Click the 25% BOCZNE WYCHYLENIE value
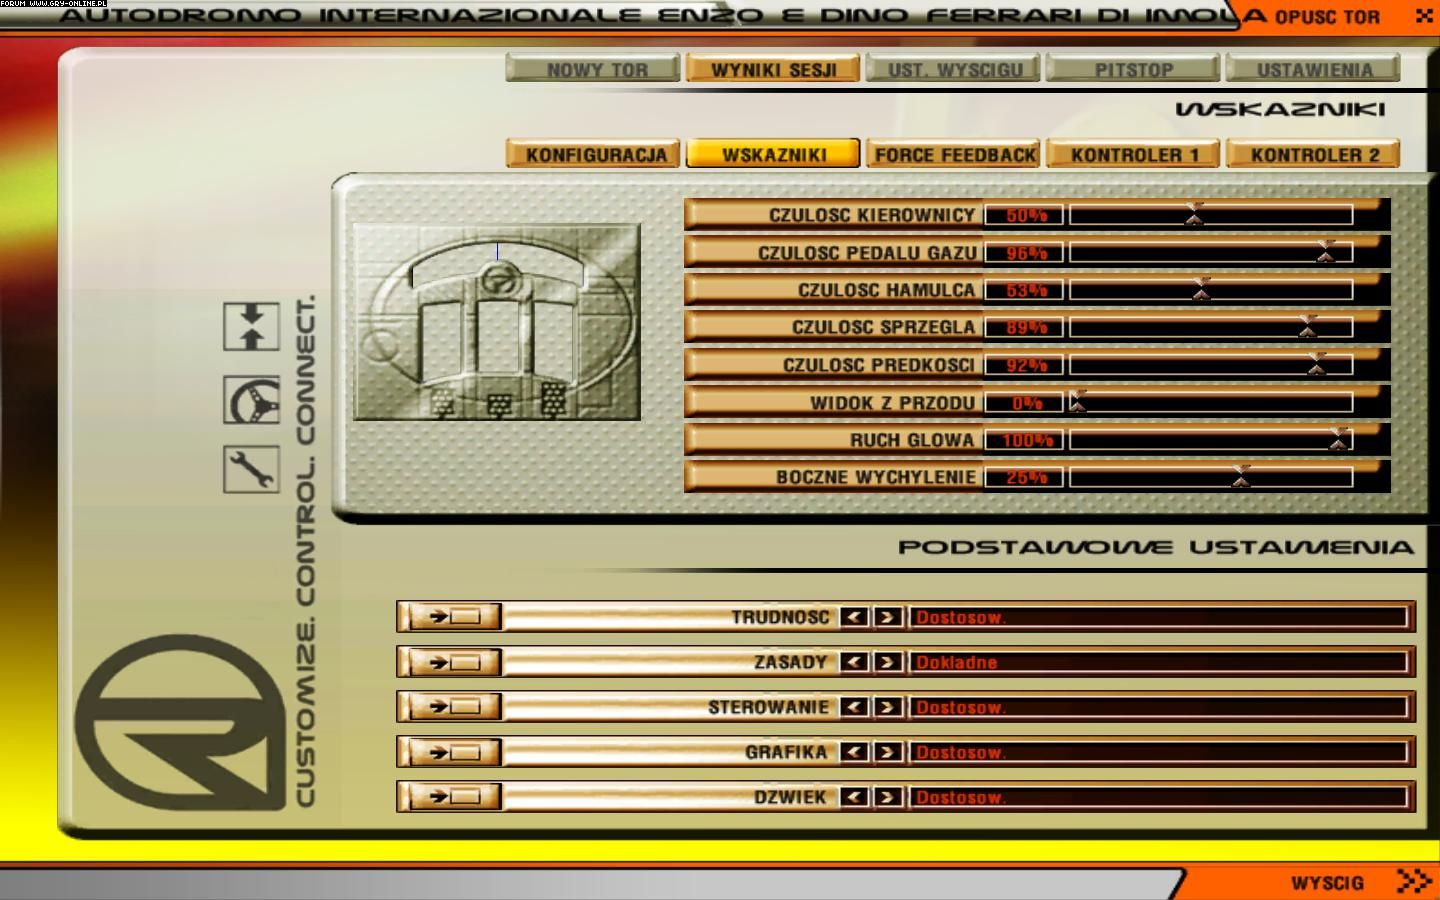This screenshot has width=1440, height=900. pos(1025,477)
